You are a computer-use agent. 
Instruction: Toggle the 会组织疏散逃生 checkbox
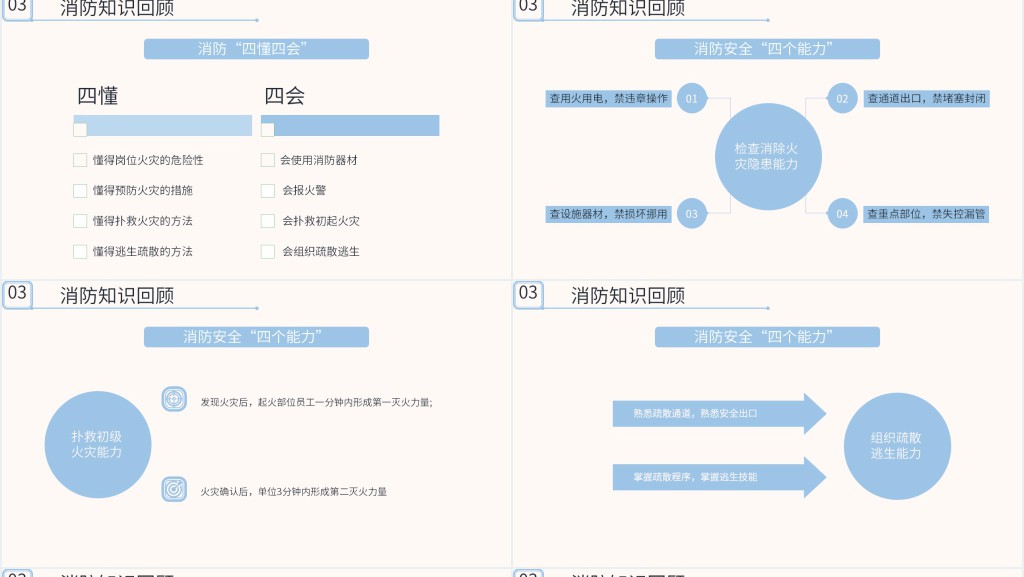point(268,251)
